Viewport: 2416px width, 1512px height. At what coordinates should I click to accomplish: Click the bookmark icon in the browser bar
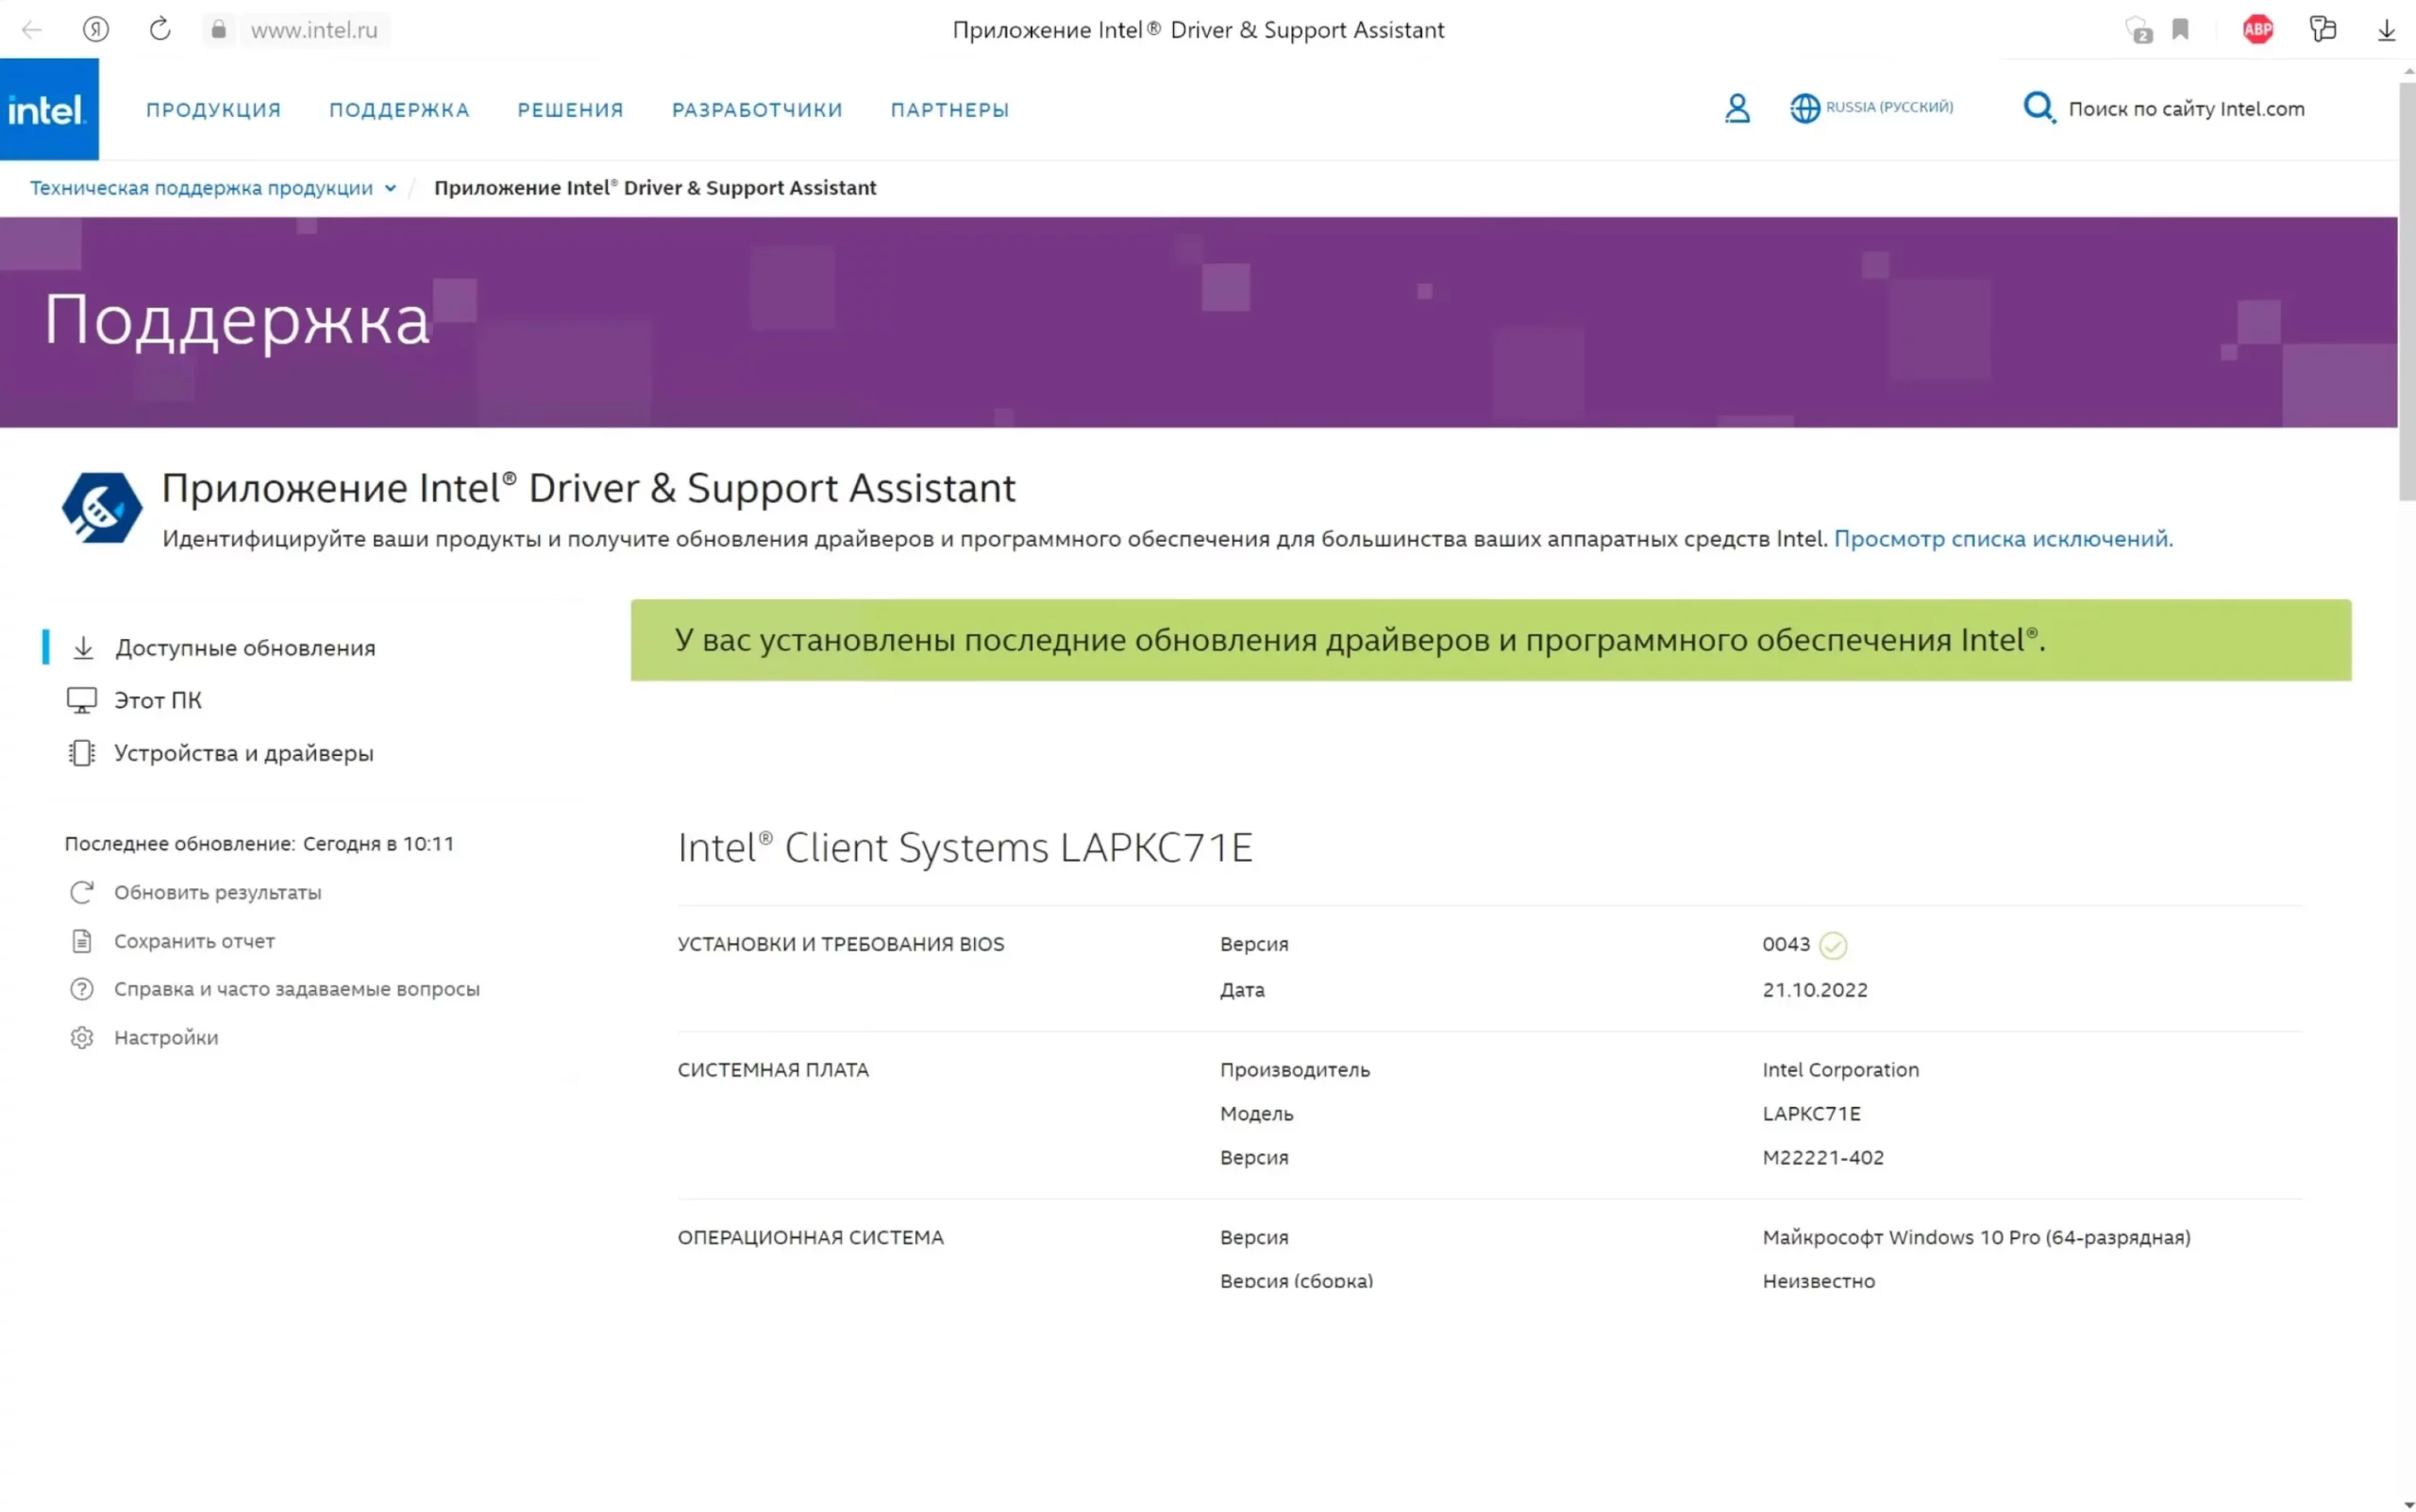click(2180, 30)
